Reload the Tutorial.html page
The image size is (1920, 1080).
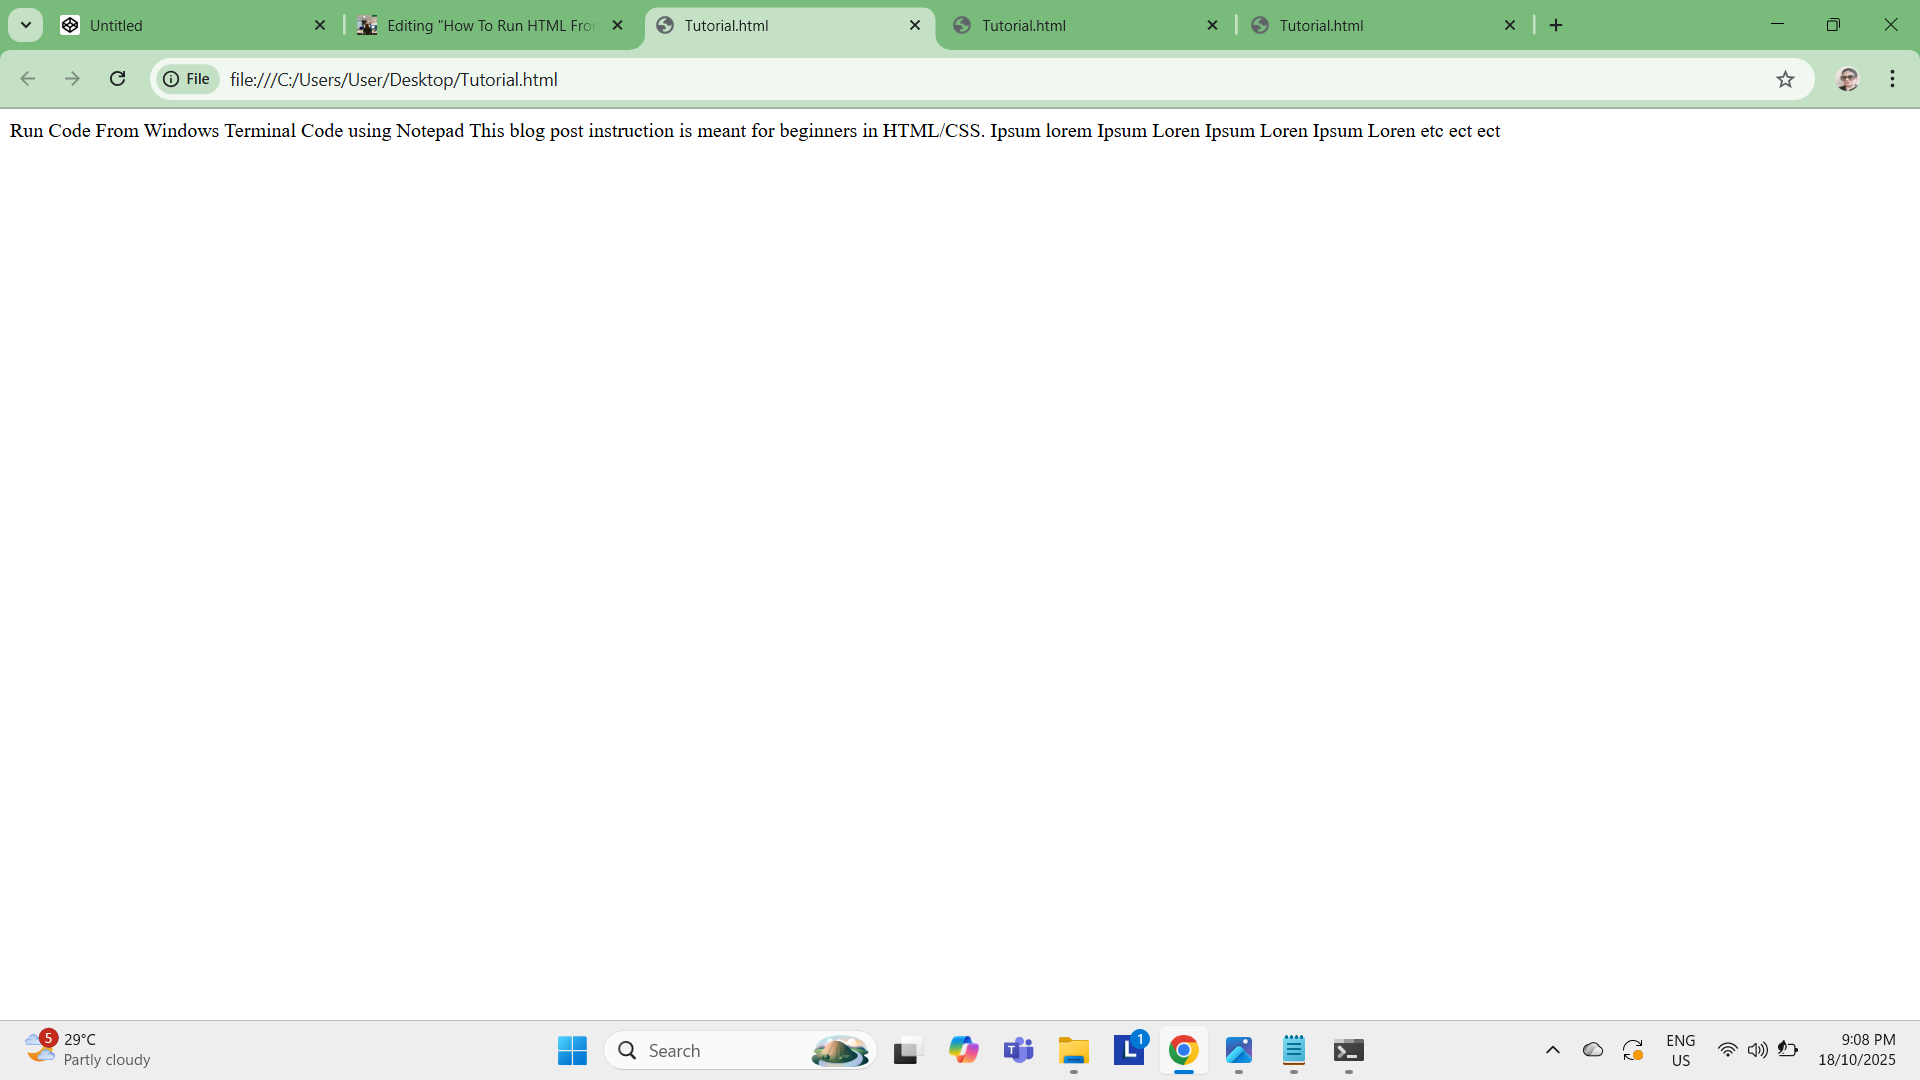tap(117, 79)
